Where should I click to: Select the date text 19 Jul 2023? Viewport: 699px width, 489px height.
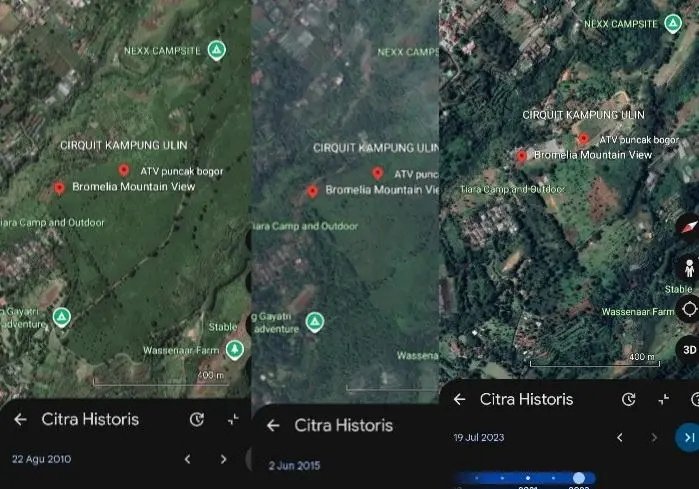coord(479,438)
